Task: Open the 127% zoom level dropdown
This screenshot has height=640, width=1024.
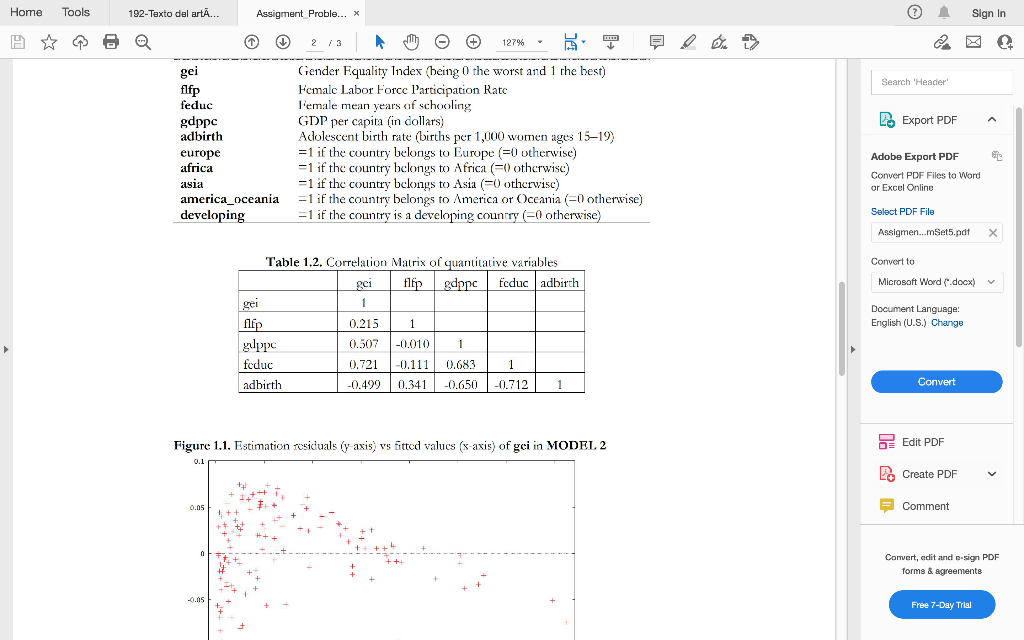Action: tap(522, 42)
